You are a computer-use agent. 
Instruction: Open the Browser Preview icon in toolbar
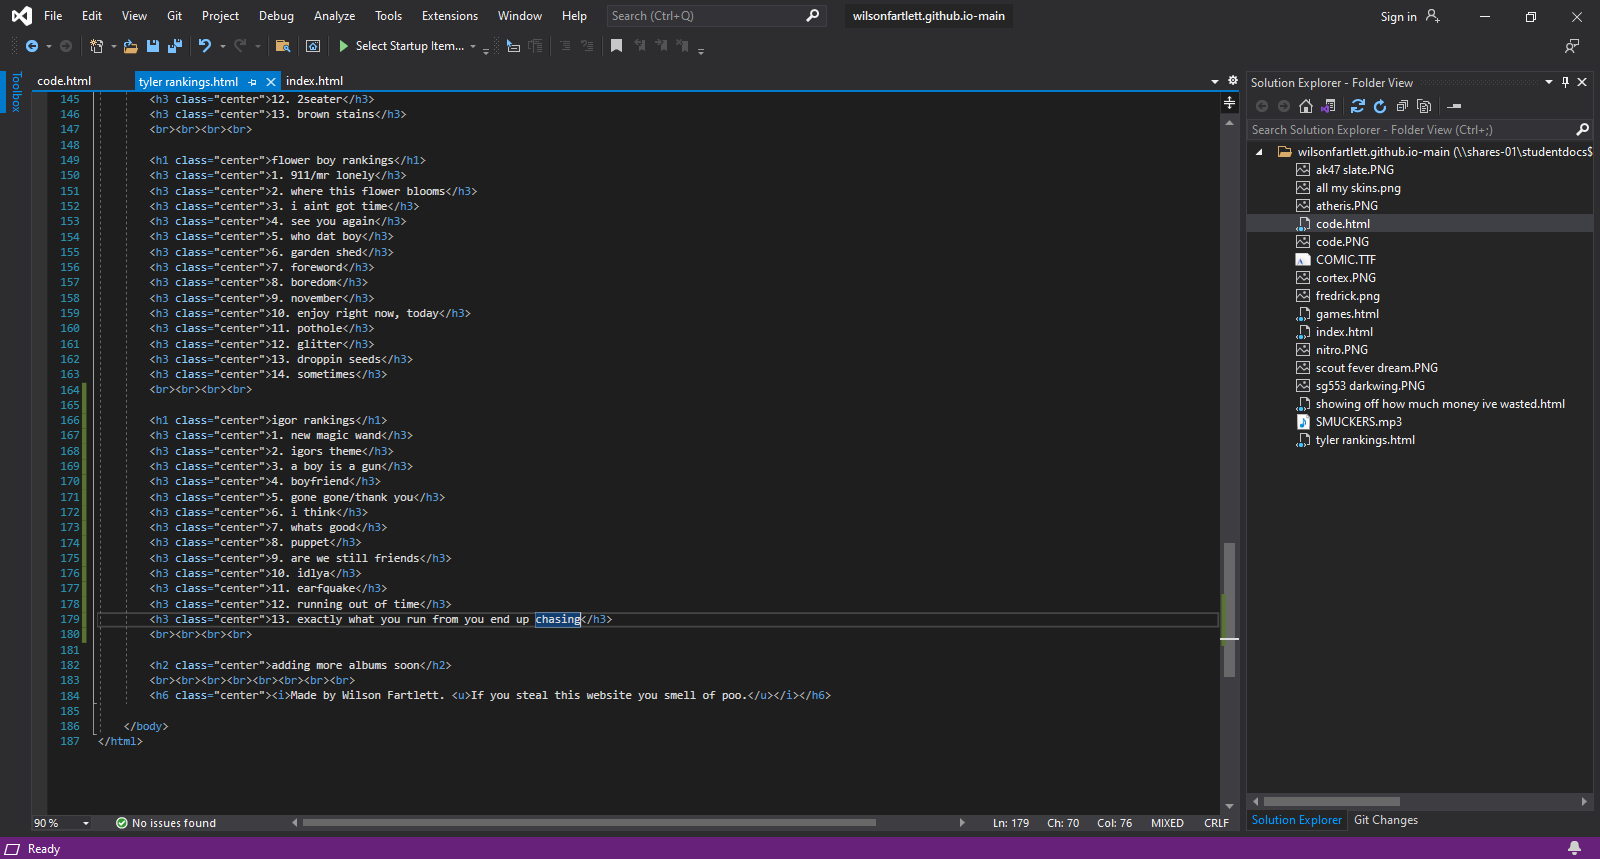pyautogui.click(x=313, y=46)
